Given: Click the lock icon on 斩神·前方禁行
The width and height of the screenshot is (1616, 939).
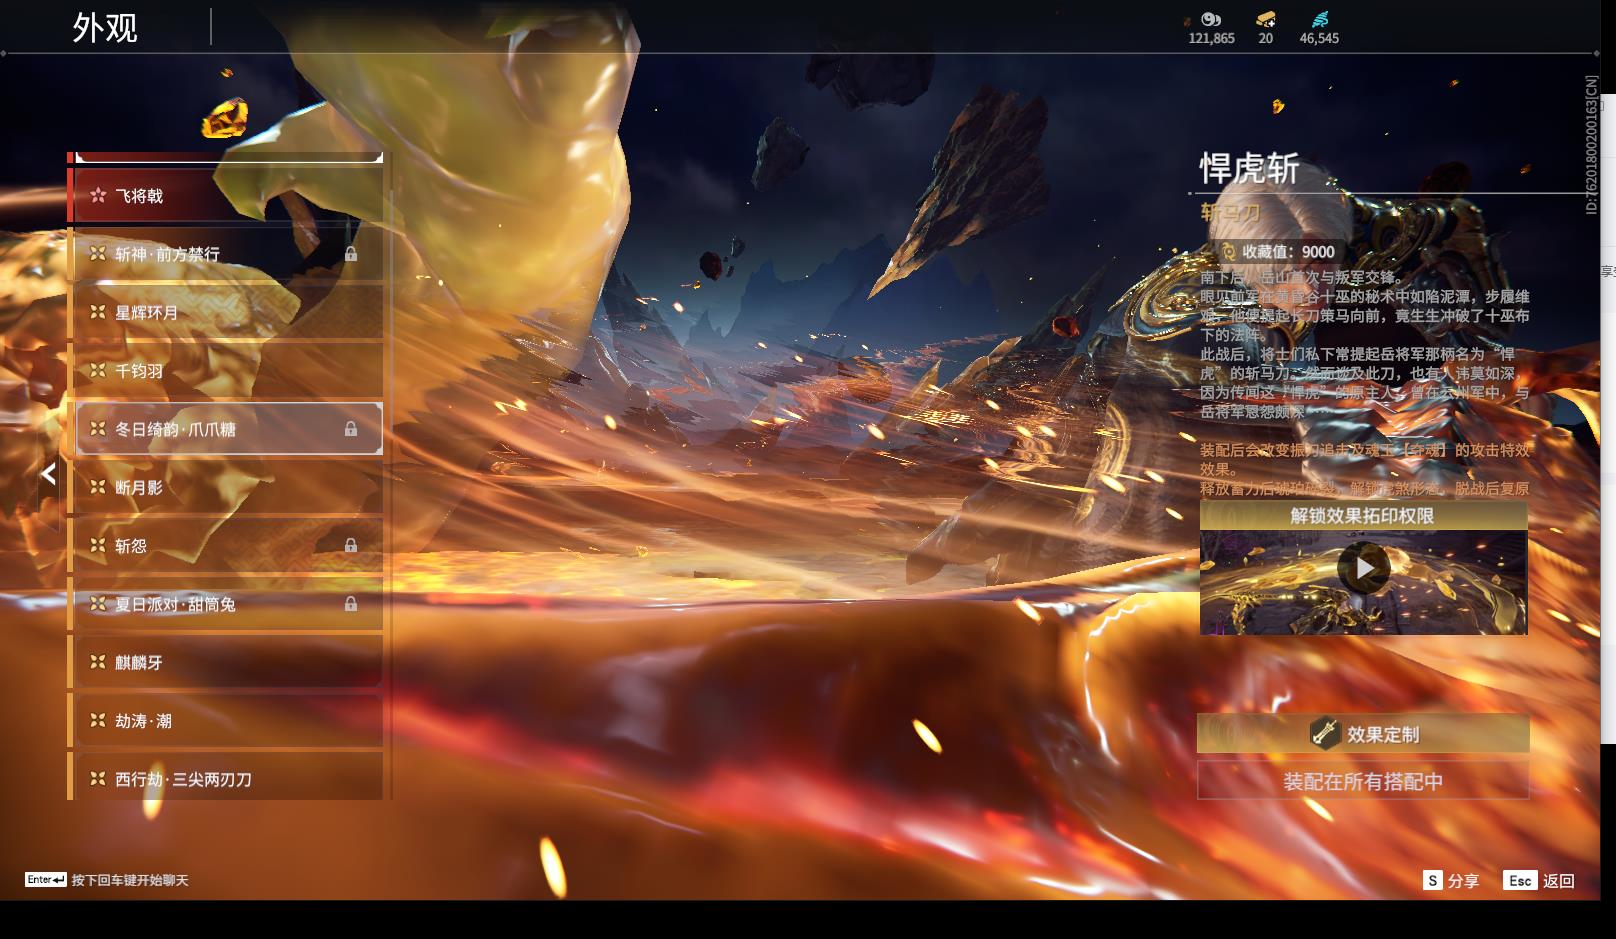Looking at the screenshot, I should pyautogui.click(x=351, y=254).
